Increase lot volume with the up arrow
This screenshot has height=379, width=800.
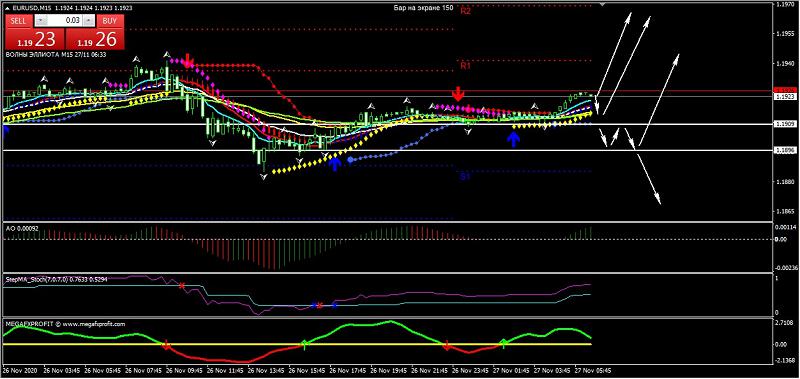pos(89,21)
